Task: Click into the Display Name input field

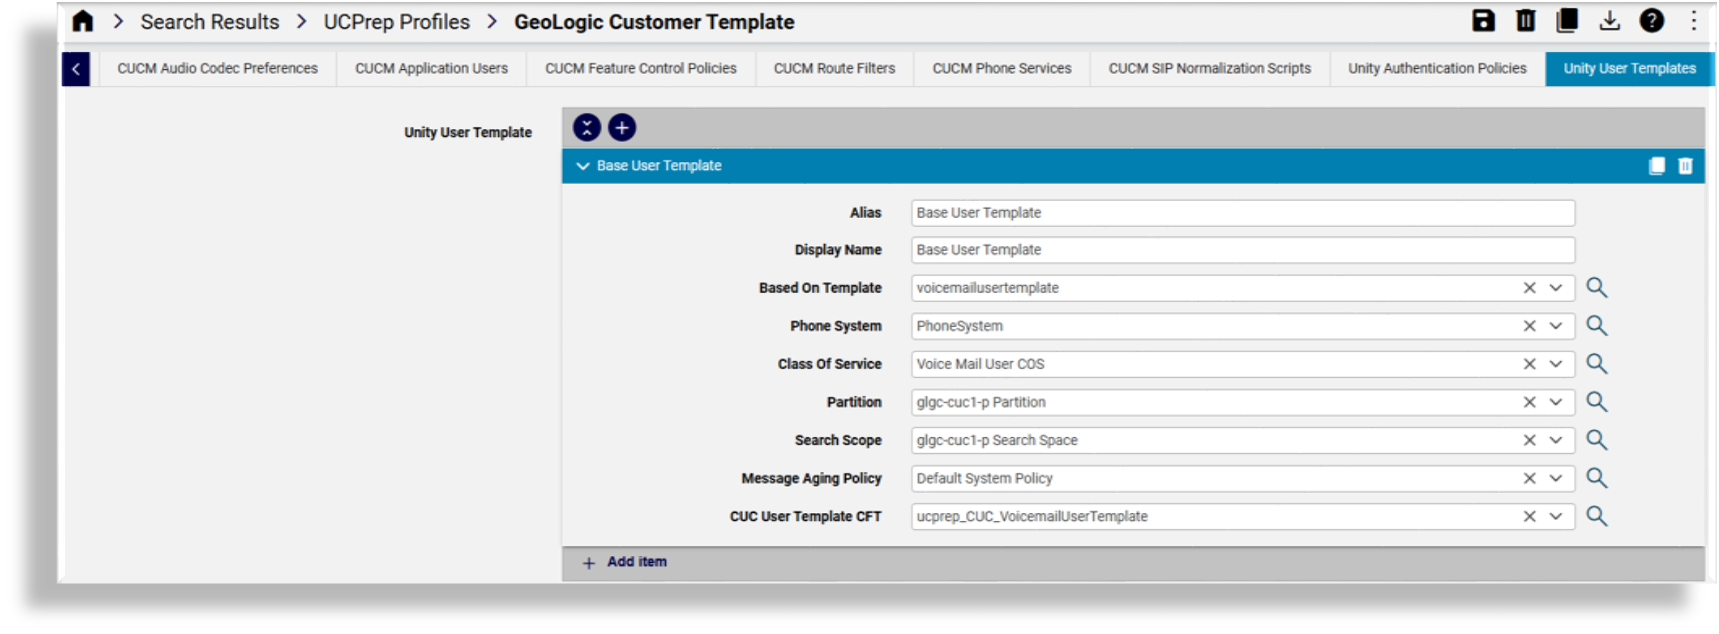Action: point(1240,250)
